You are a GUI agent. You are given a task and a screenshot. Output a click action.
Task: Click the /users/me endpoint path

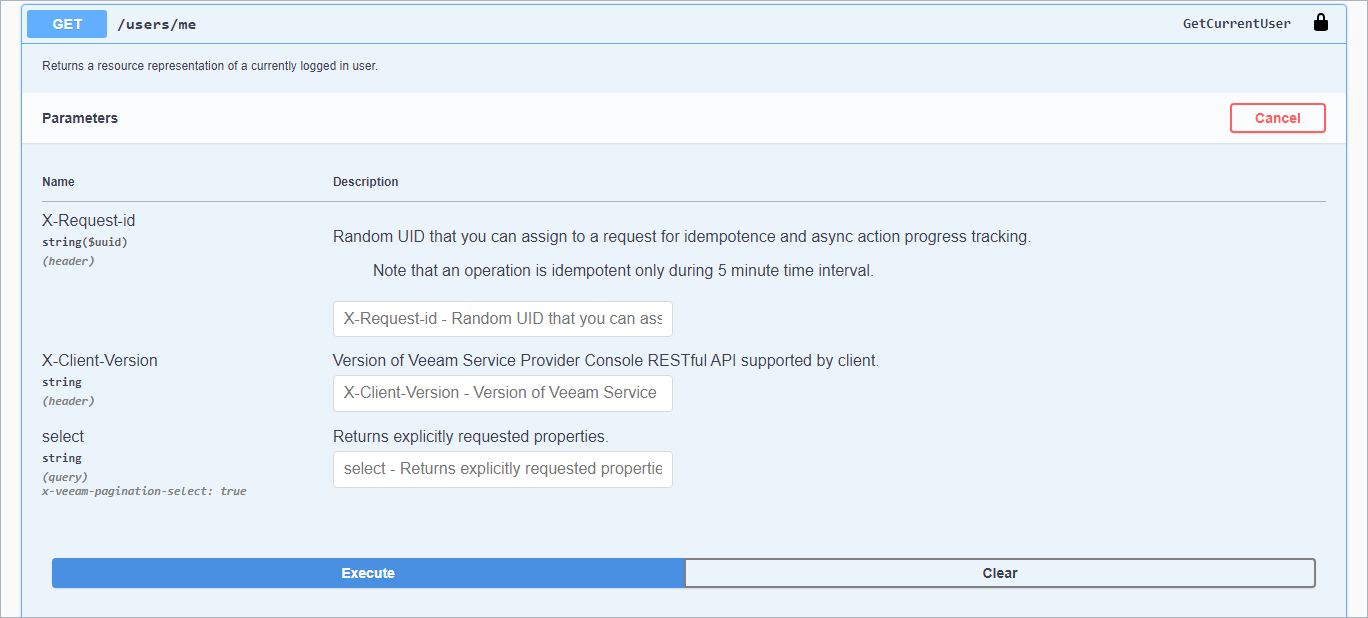pos(157,24)
